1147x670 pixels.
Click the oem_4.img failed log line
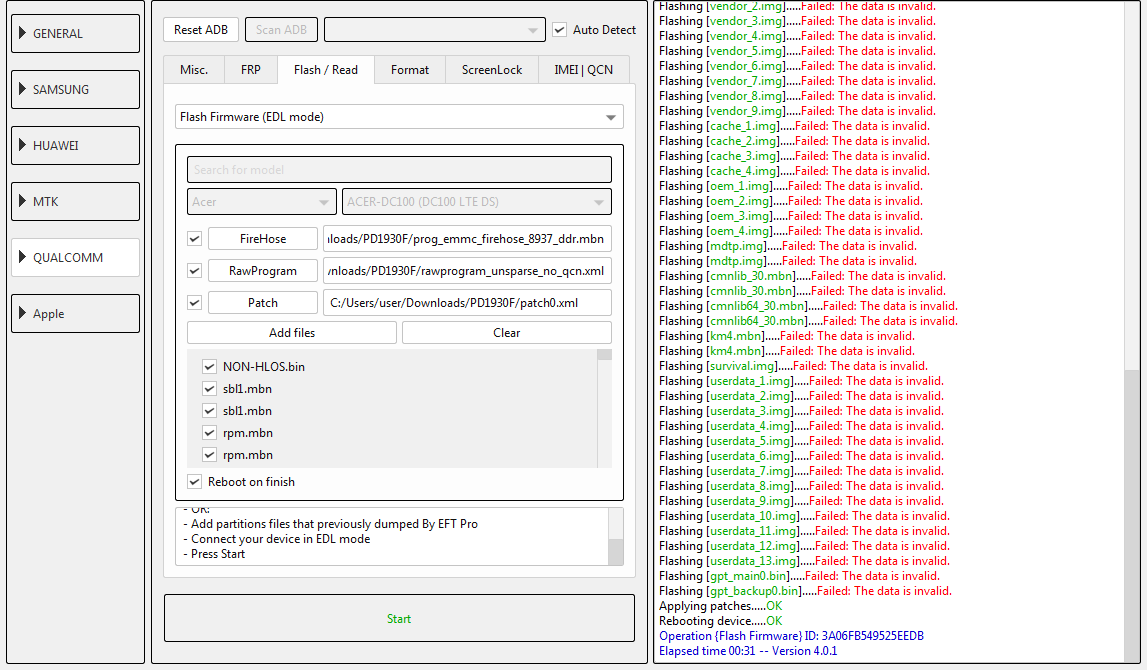791,230
